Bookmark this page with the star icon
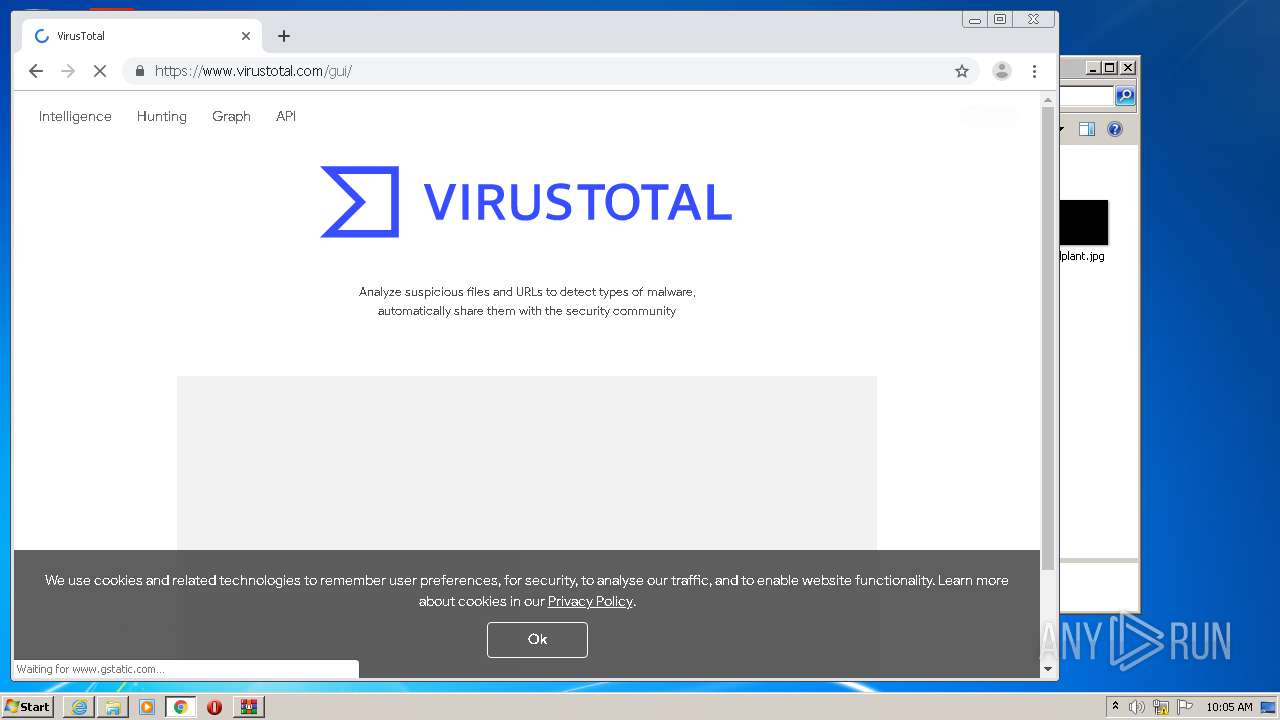Viewport: 1280px width, 720px height. coord(962,71)
